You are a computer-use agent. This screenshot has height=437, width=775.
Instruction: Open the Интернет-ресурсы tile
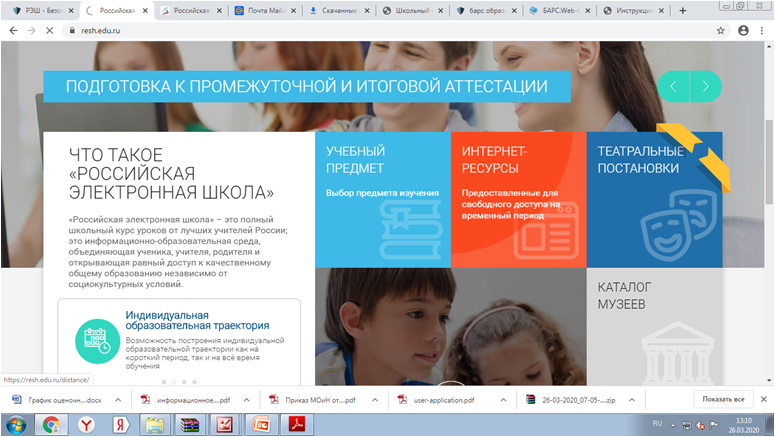(518, 200)
